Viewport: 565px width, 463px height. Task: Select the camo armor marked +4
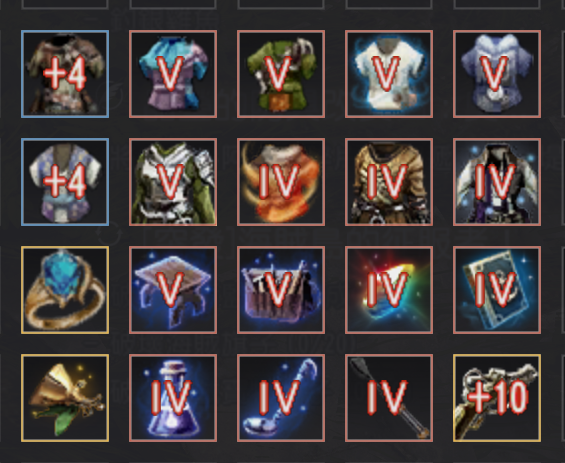tap(65, 74)
